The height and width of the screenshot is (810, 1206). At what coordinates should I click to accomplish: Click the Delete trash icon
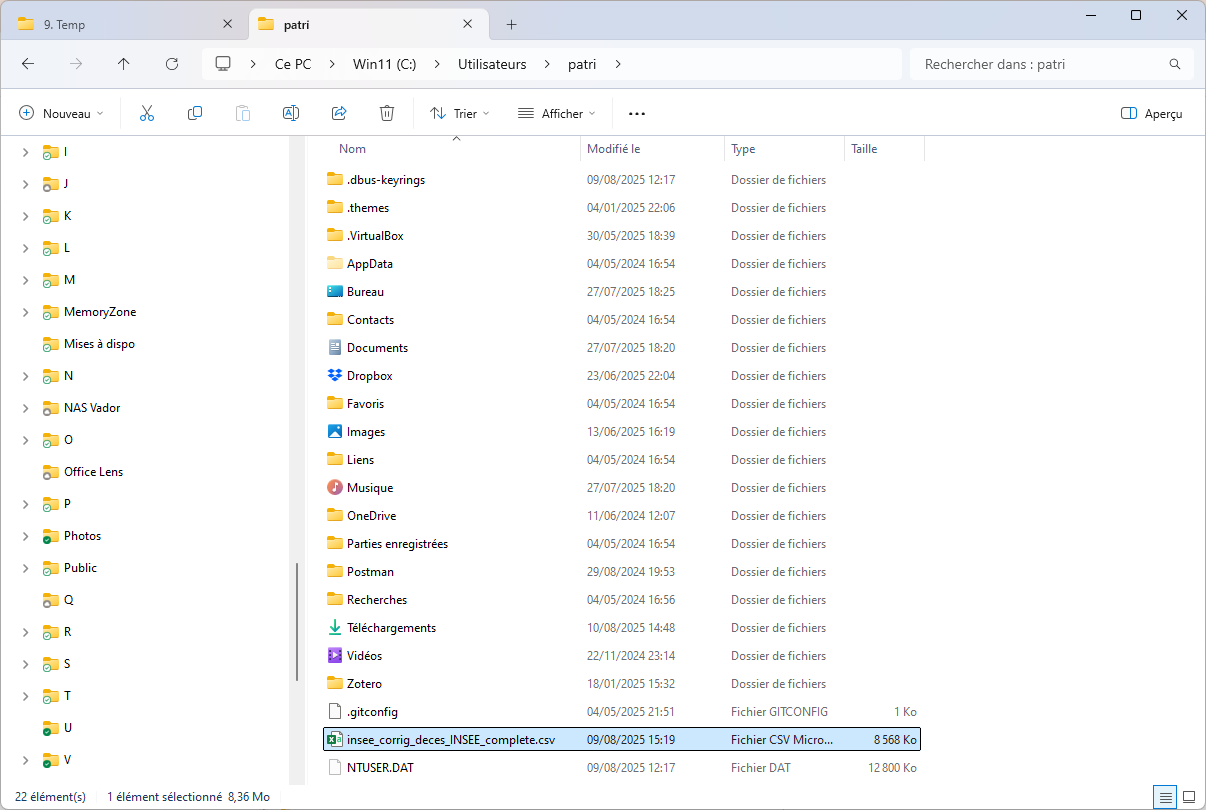387,113
